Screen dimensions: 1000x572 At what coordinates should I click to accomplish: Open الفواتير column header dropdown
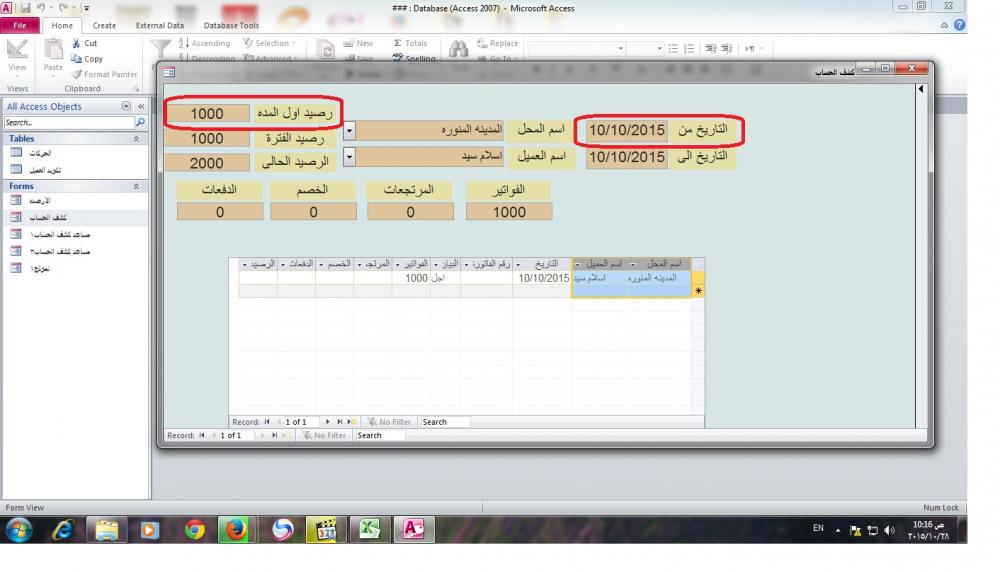click(x=398, y=264)
